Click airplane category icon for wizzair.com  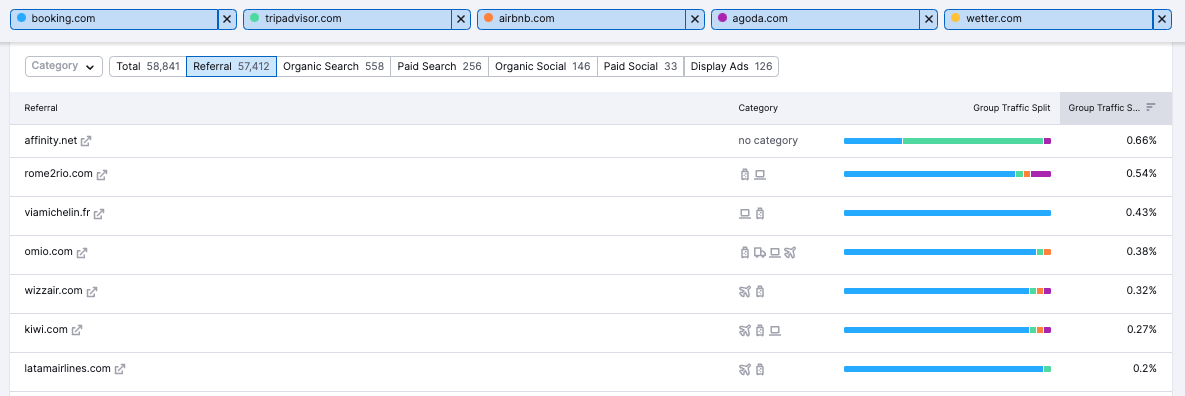[744, 292]
